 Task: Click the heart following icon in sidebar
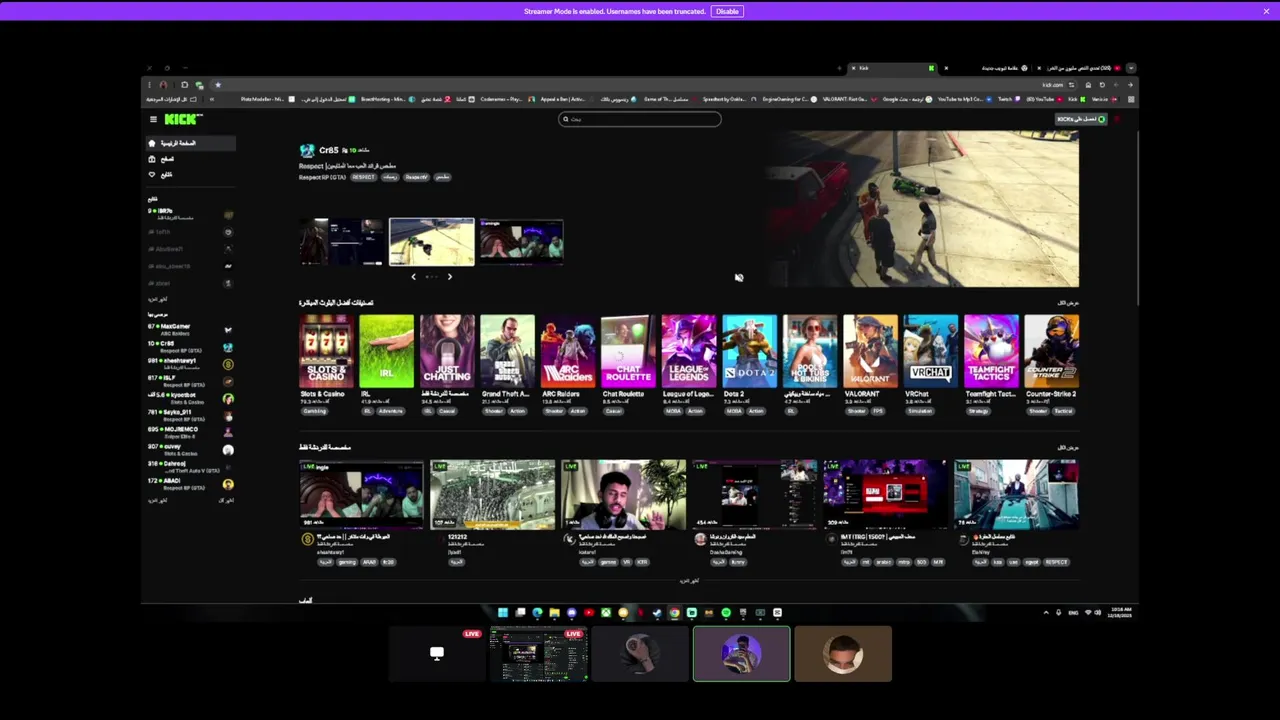[x=152, y=175]
